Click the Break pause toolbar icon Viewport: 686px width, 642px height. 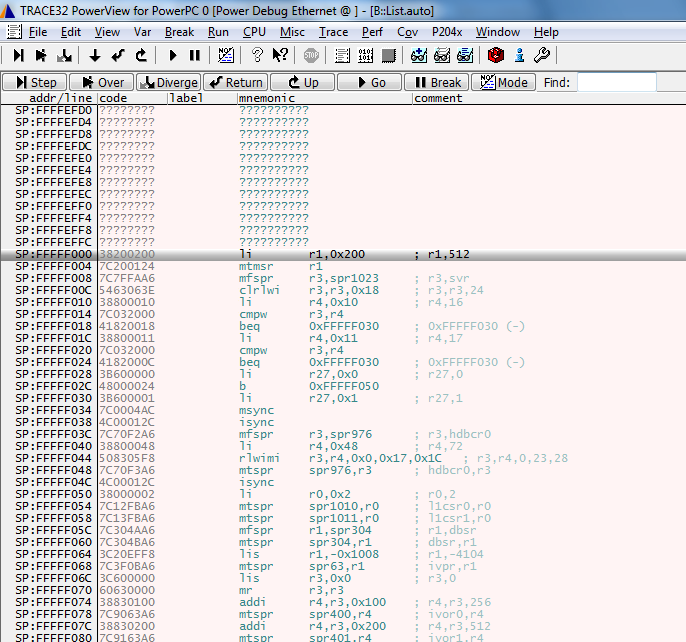(195, 56)
